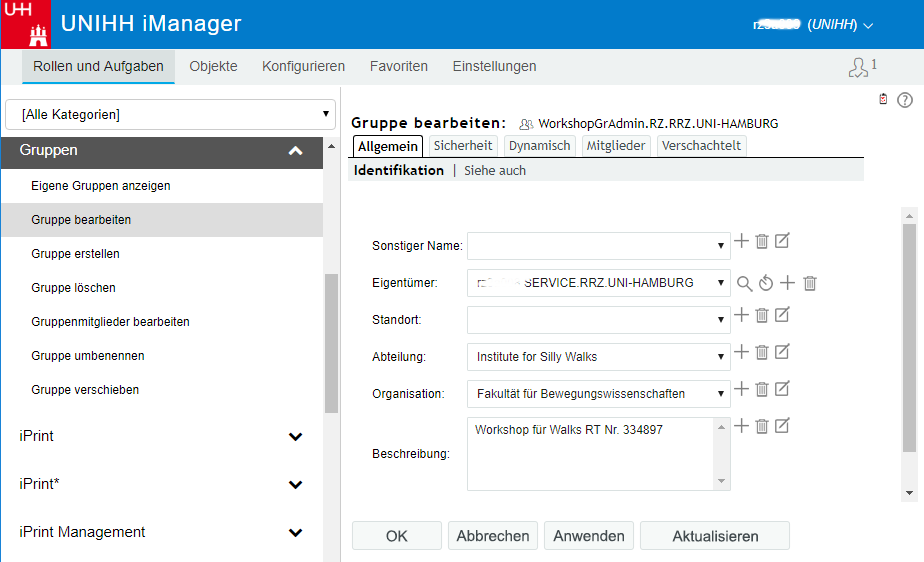Open the user account menu (UNIHH)
Screen dimensions: 924x562
[x=813, y=25]
